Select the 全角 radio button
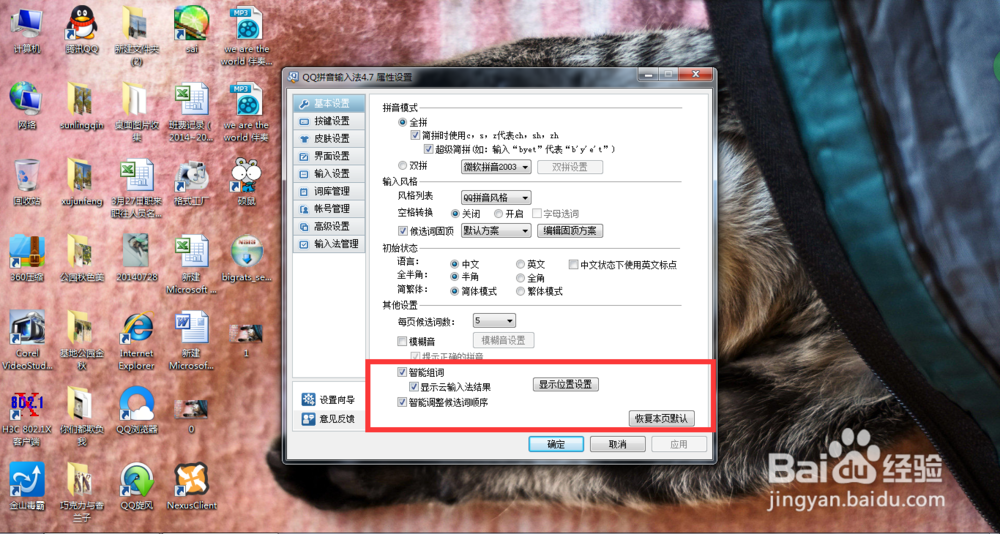Viewport: 1000px width, 534px height. tap(520, 278)
